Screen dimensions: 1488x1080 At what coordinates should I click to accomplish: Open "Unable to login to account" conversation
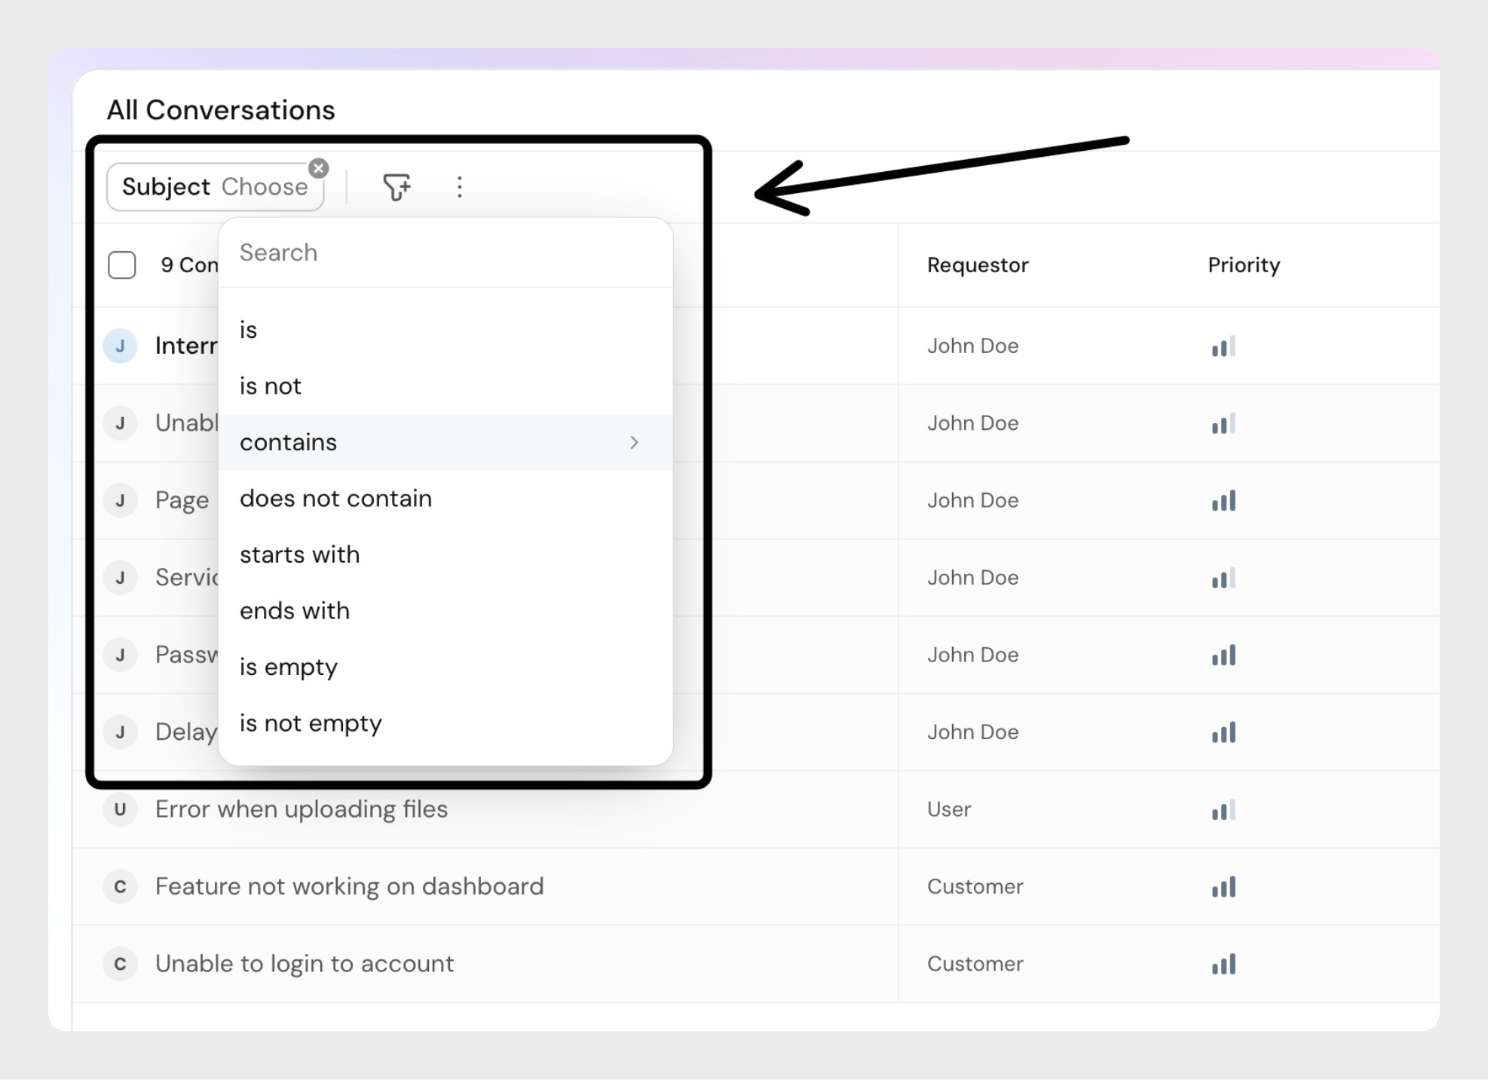[x=304, y=964]
